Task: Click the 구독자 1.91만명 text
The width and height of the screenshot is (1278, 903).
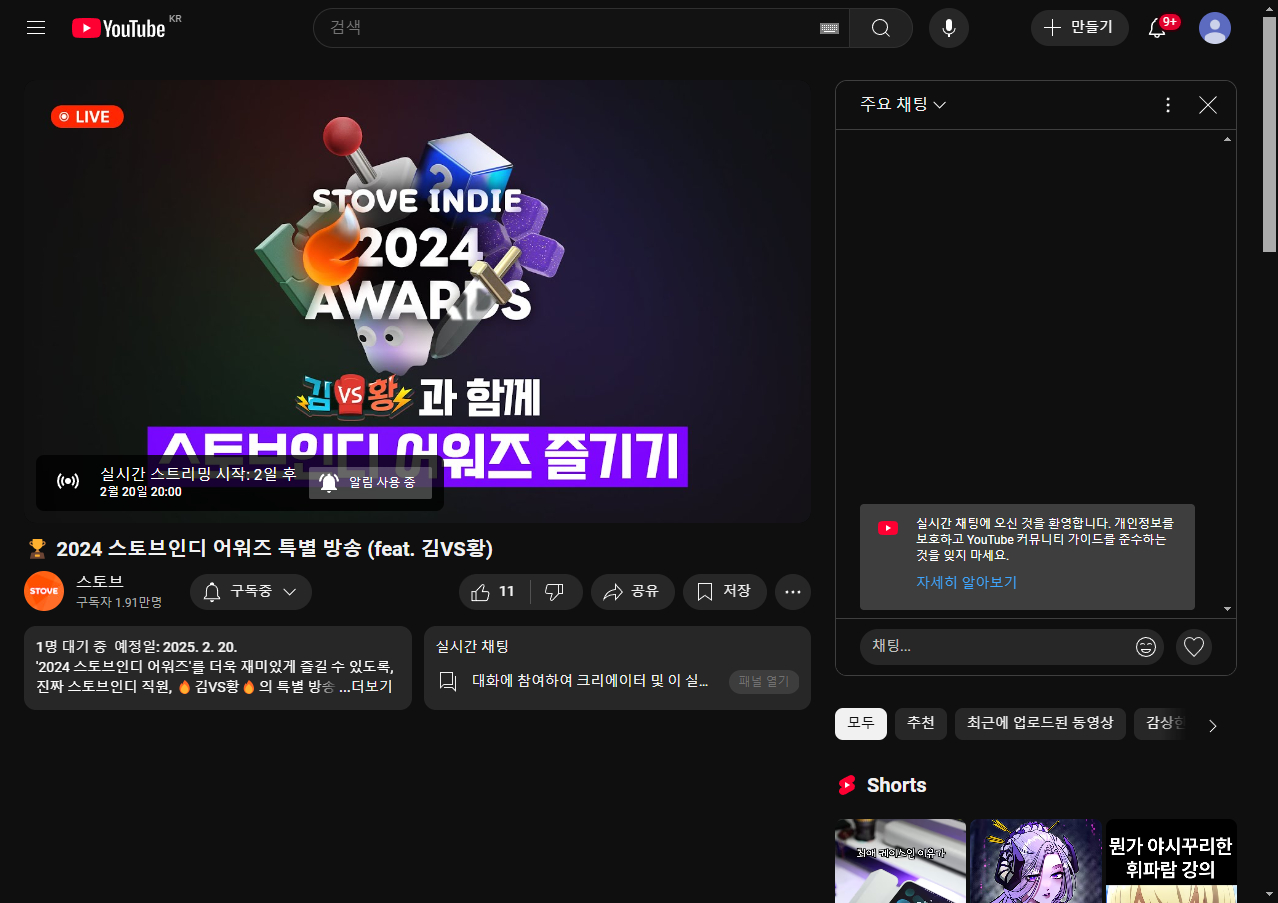Action: [x=119, y=602]
